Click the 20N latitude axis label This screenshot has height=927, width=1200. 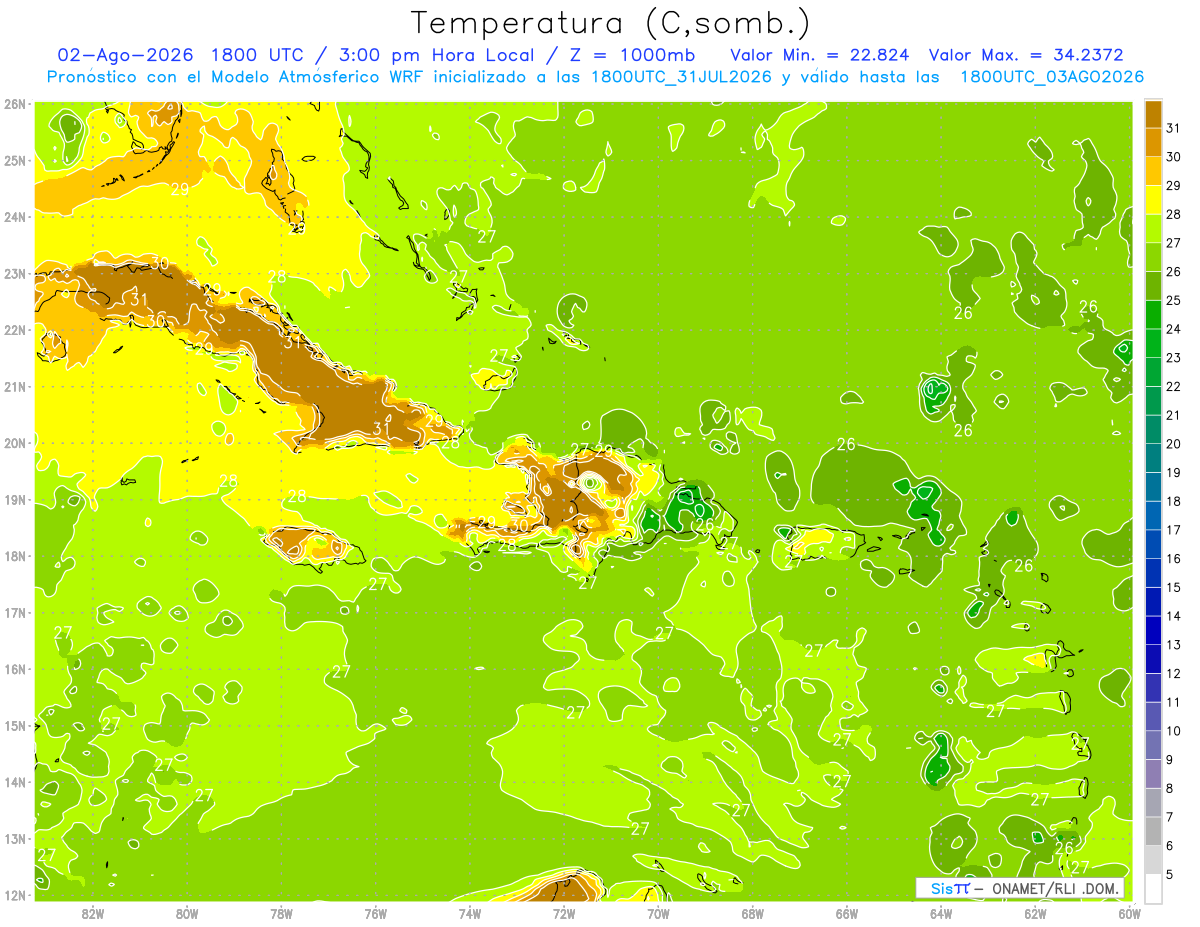(14, 443)
